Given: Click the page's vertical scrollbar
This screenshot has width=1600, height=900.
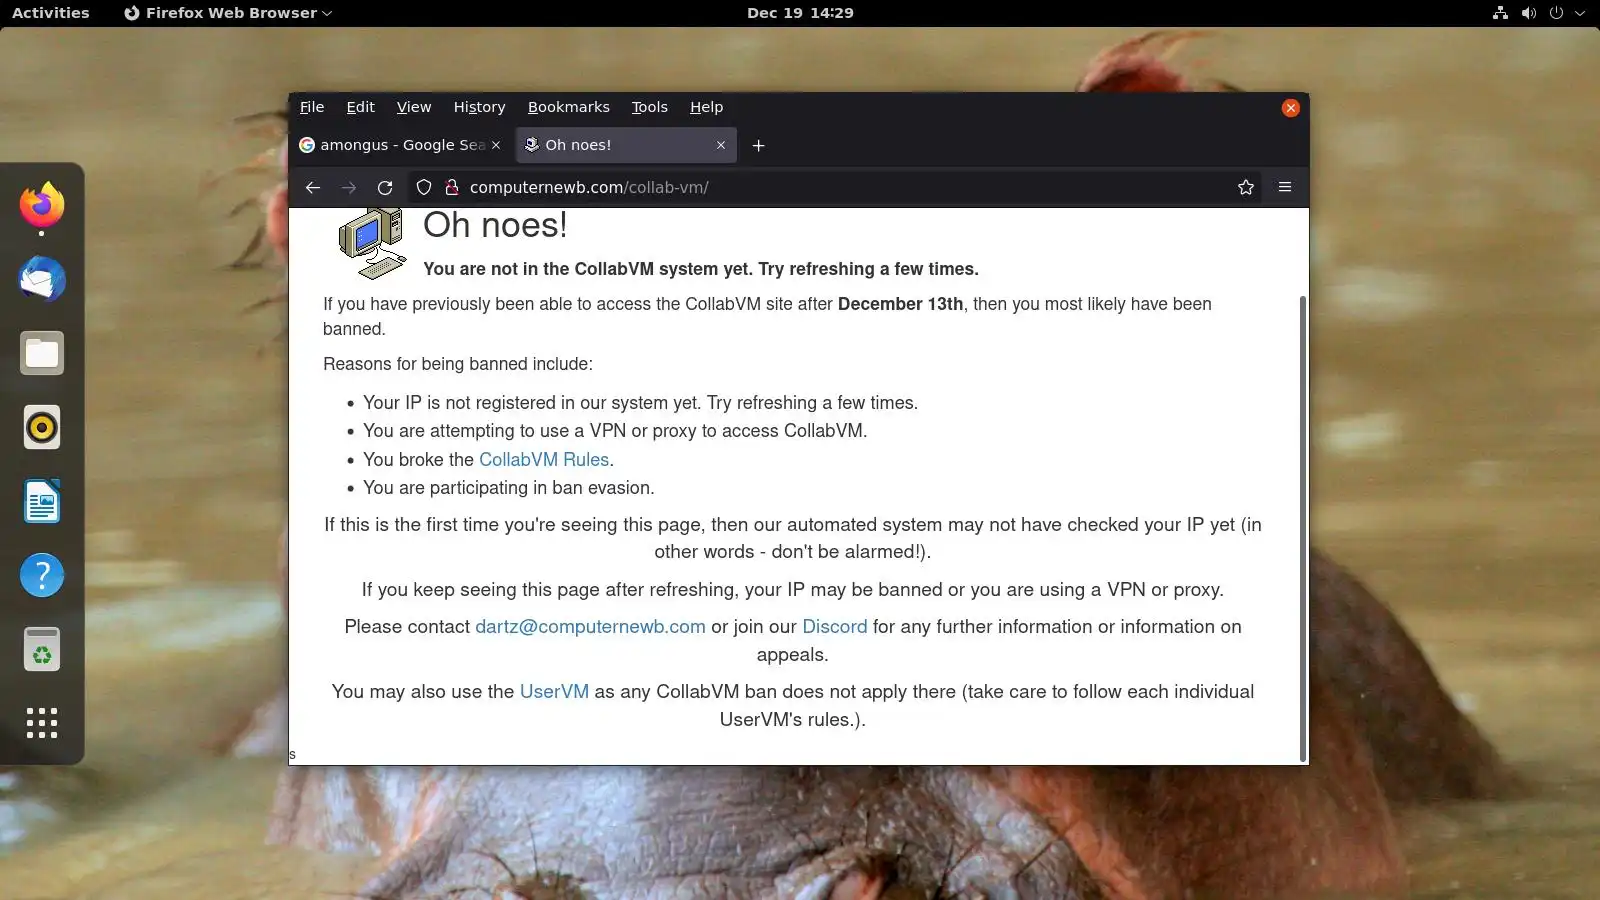Looking at the screenshot, I should tap(1302, 528).
